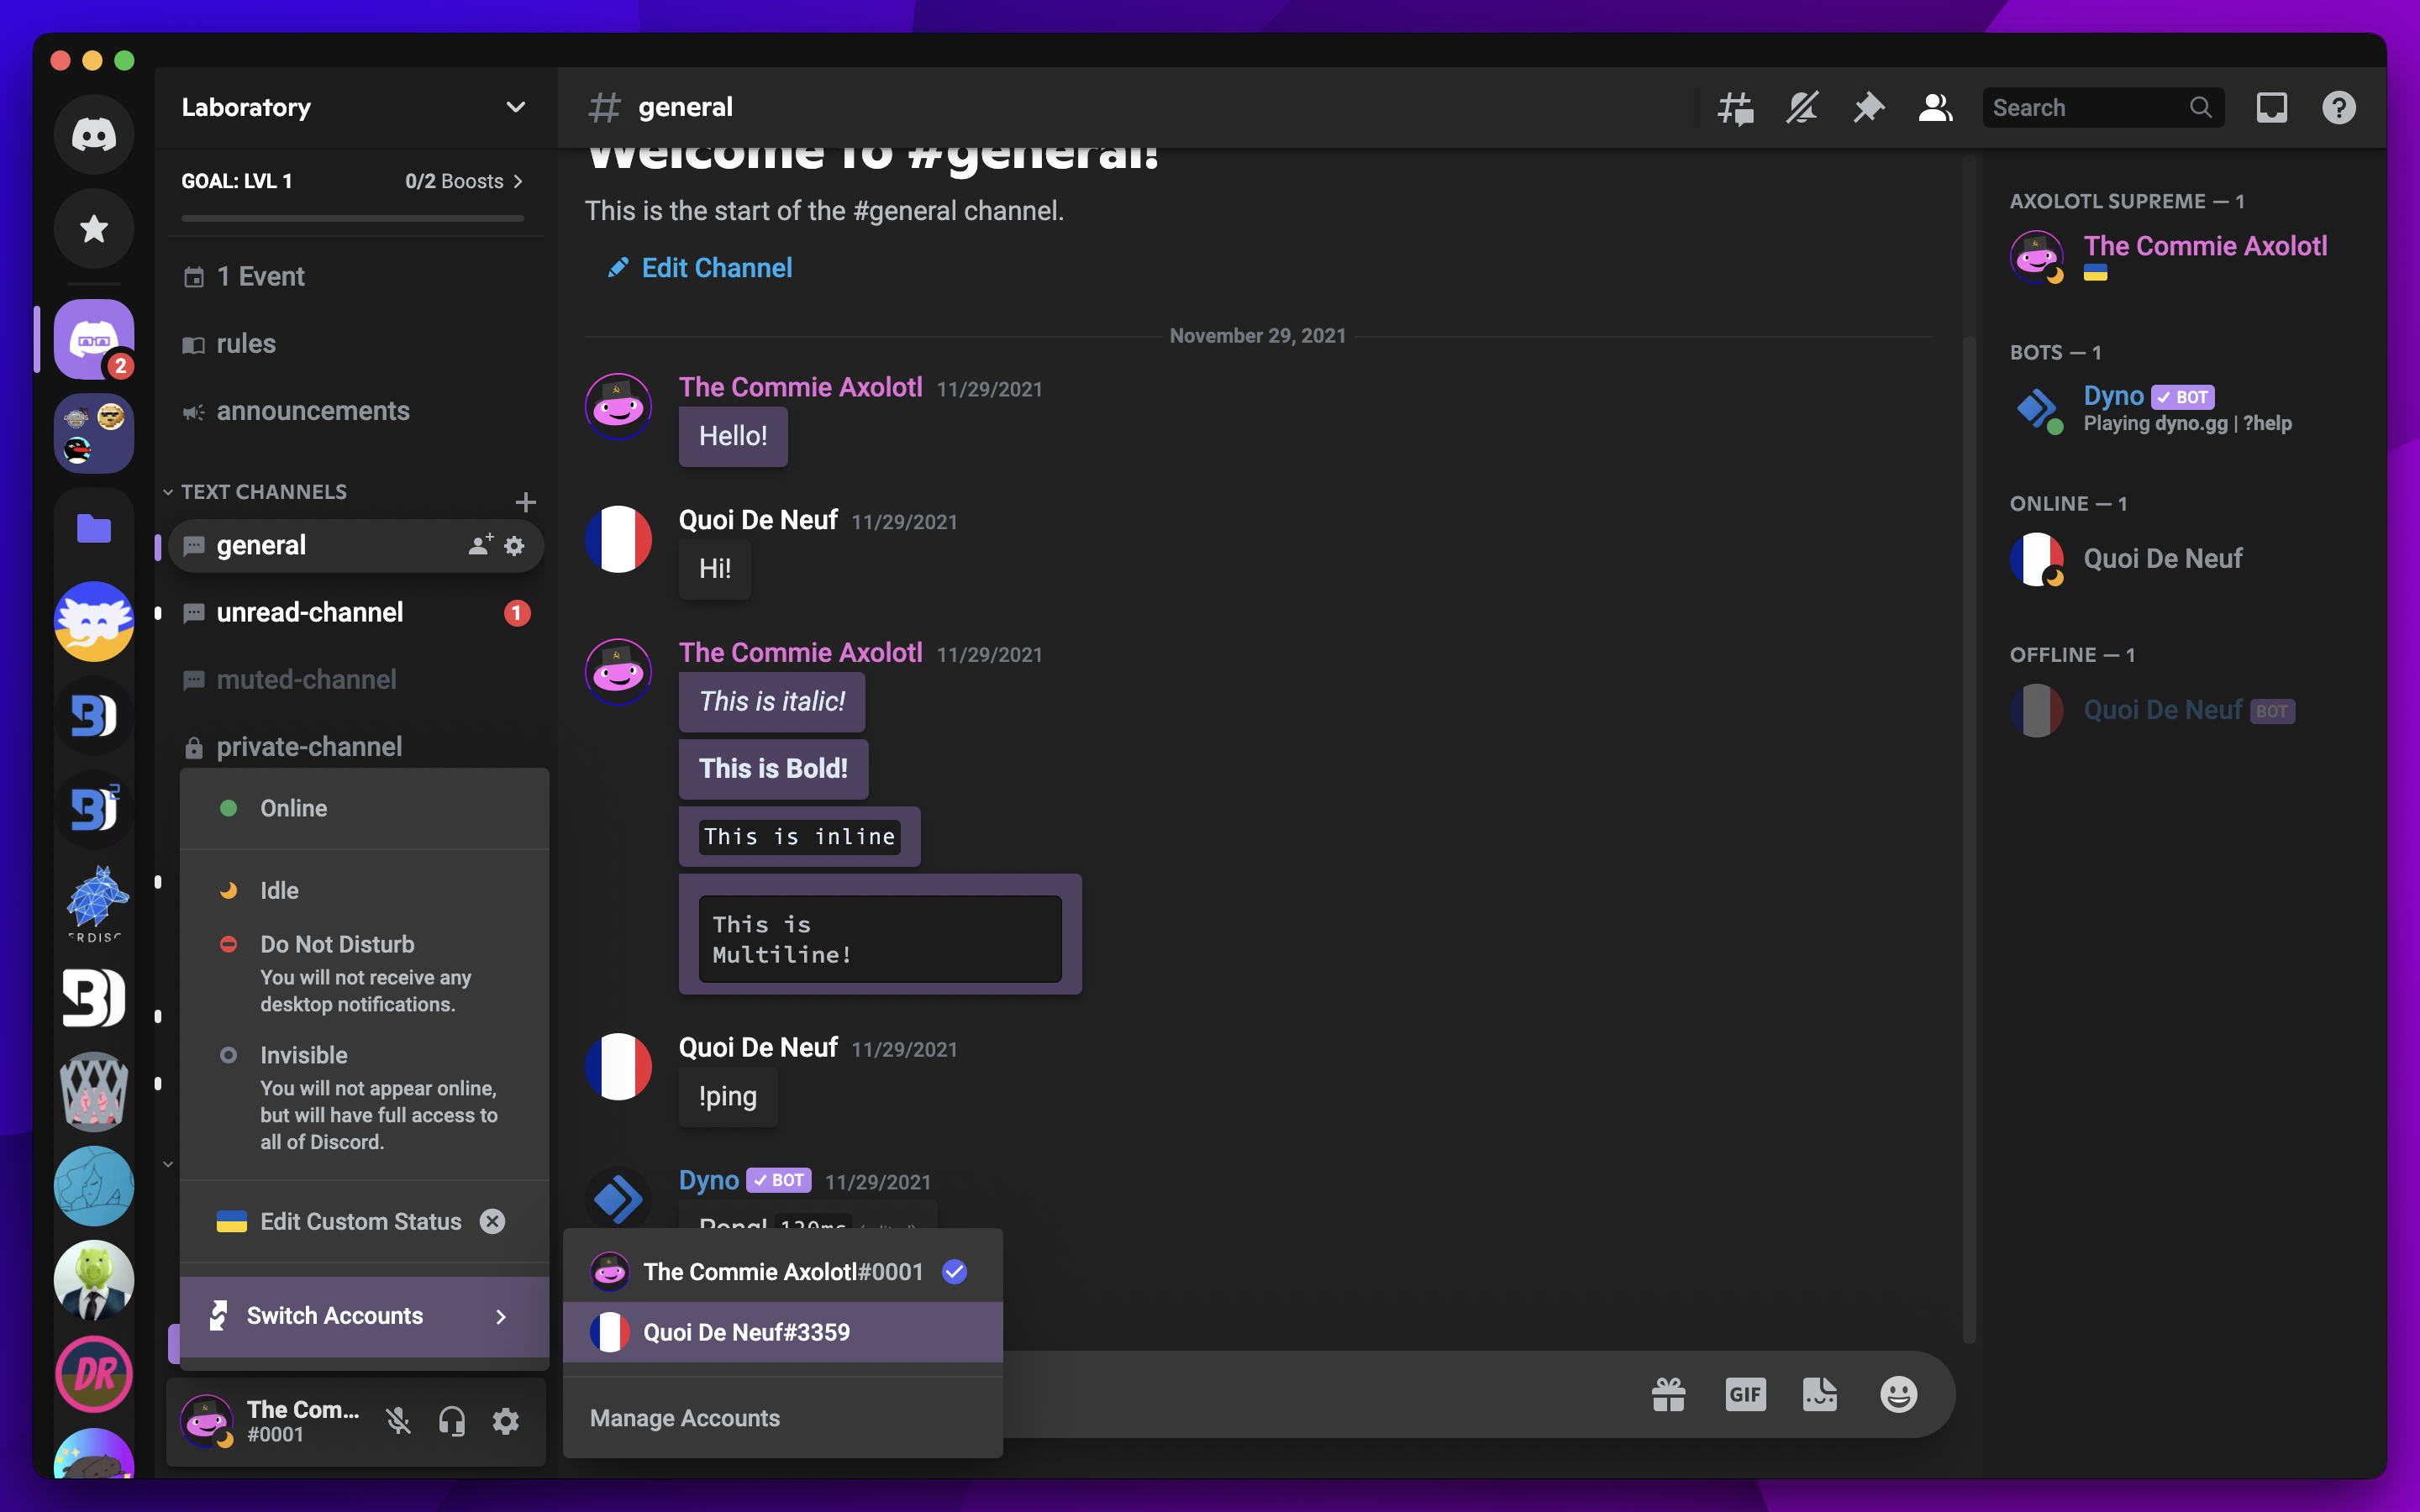Open the GIF picker

[1744, 1394]
